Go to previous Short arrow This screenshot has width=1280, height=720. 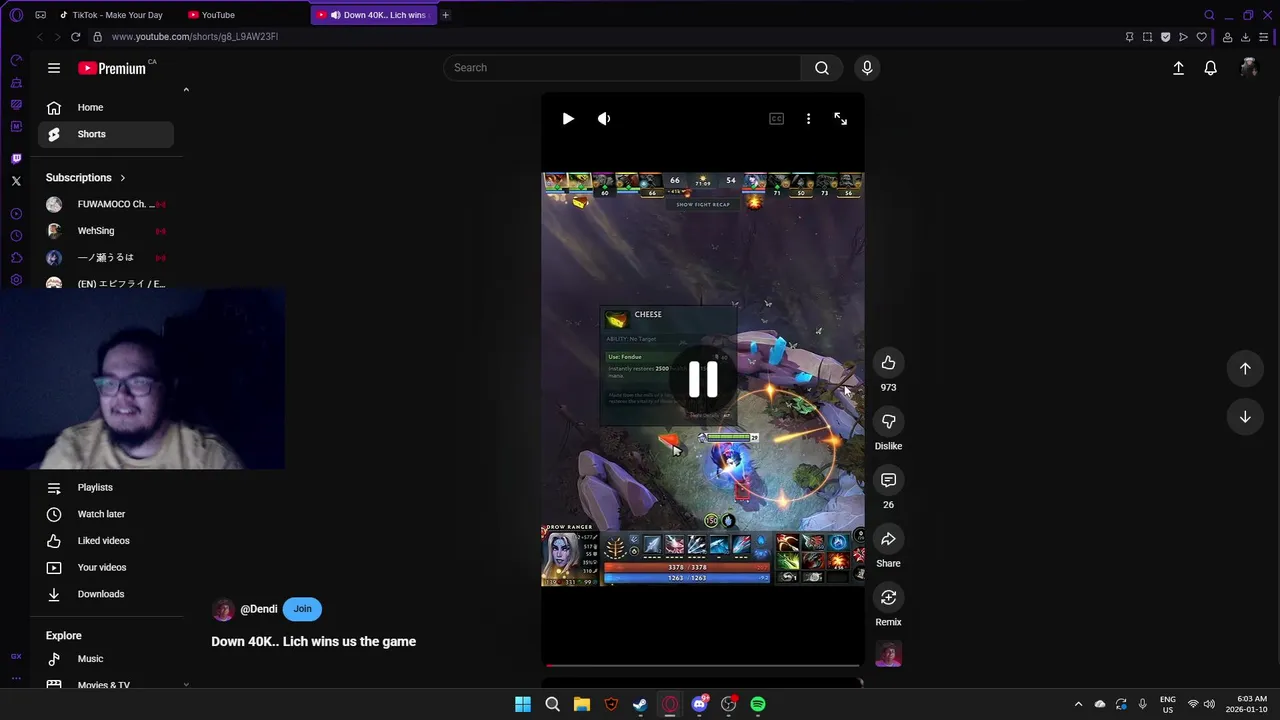coord(1245,368)
